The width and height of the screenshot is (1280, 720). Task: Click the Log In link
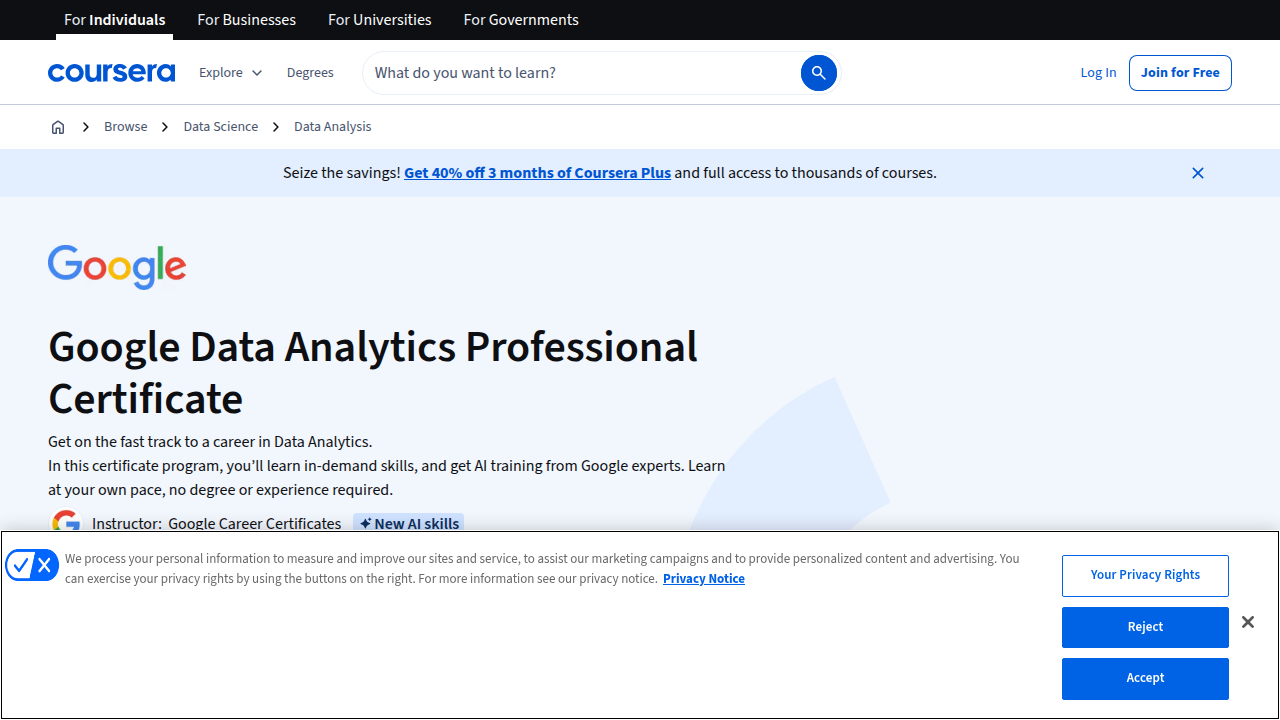click(1098, 73)
